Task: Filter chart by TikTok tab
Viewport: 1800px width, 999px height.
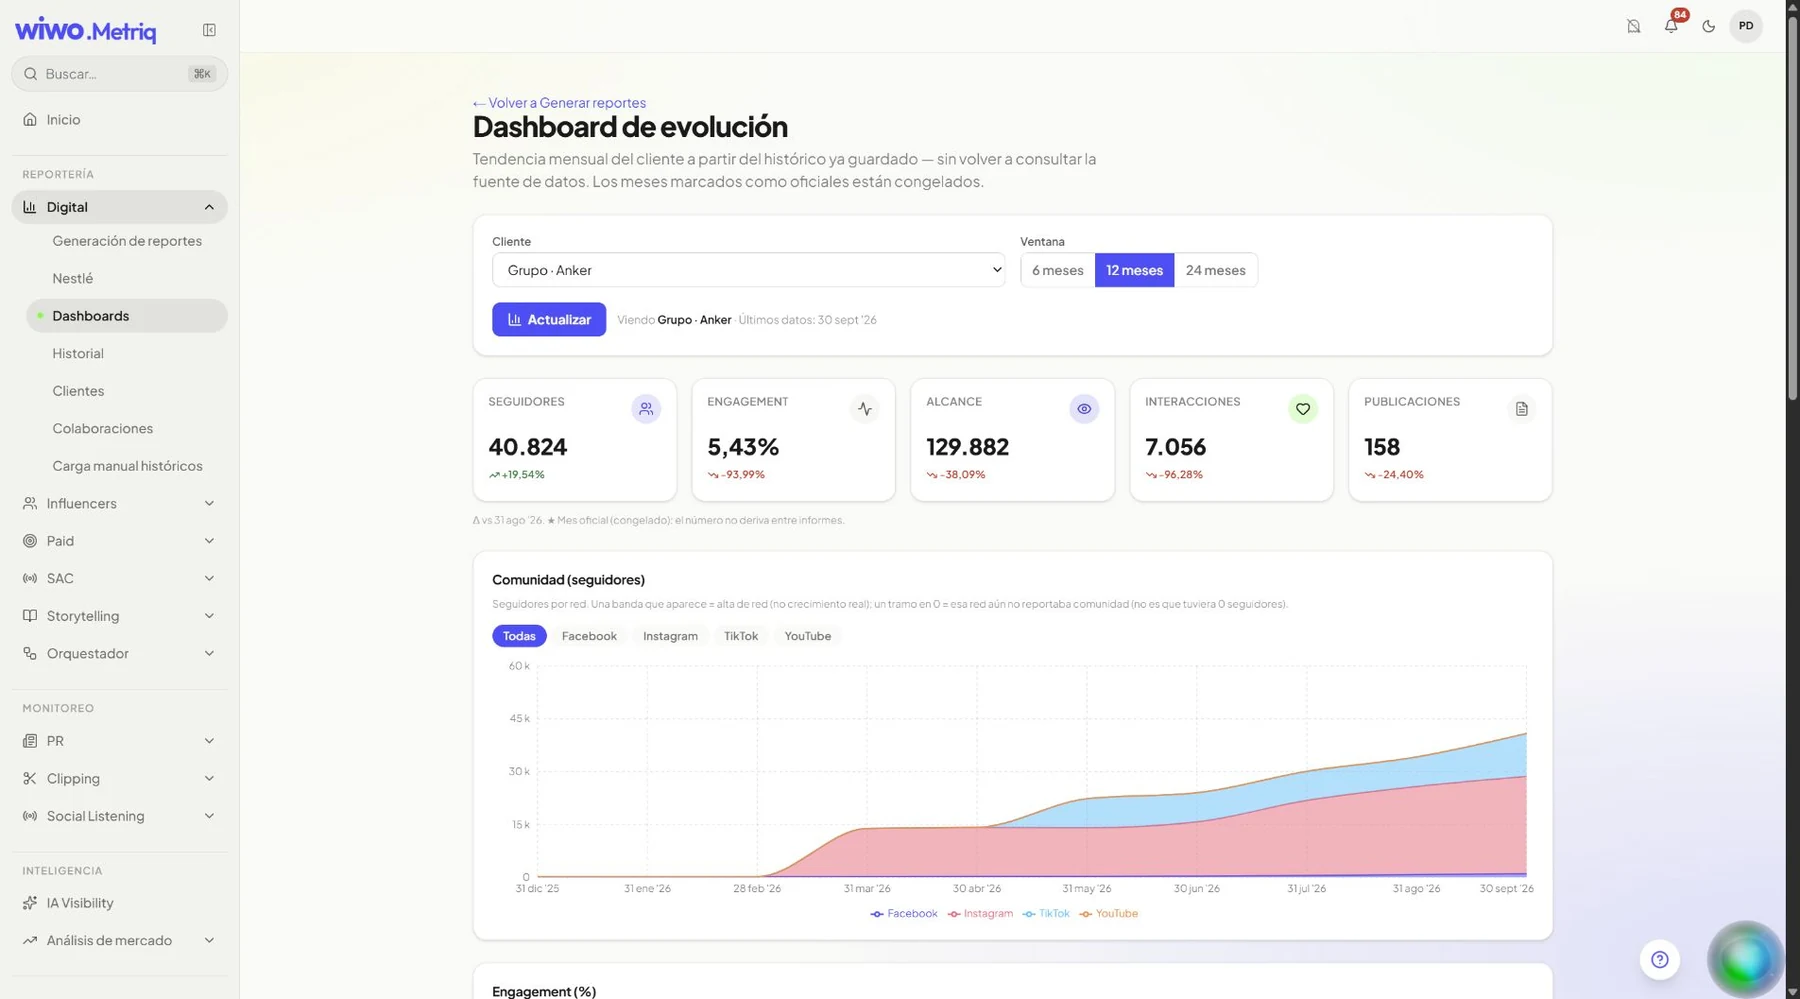Action: (x=741, y=636)
